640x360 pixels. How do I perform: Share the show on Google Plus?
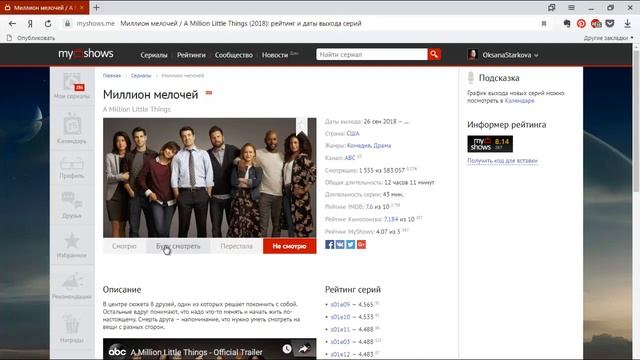coord(361,244)
